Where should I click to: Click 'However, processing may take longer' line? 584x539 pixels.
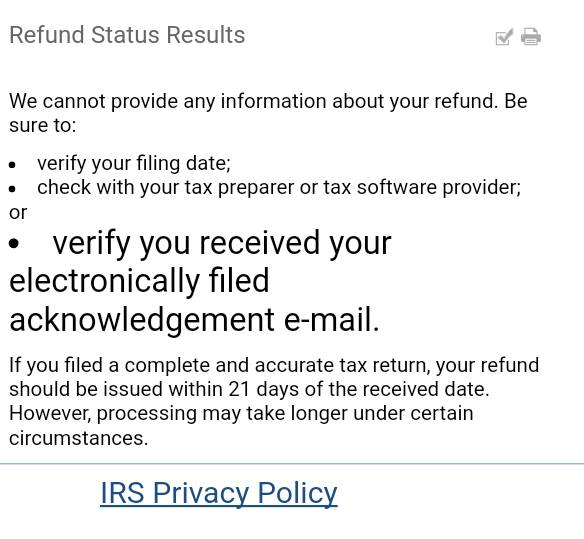pyautogui.click(x=241, y=414)
